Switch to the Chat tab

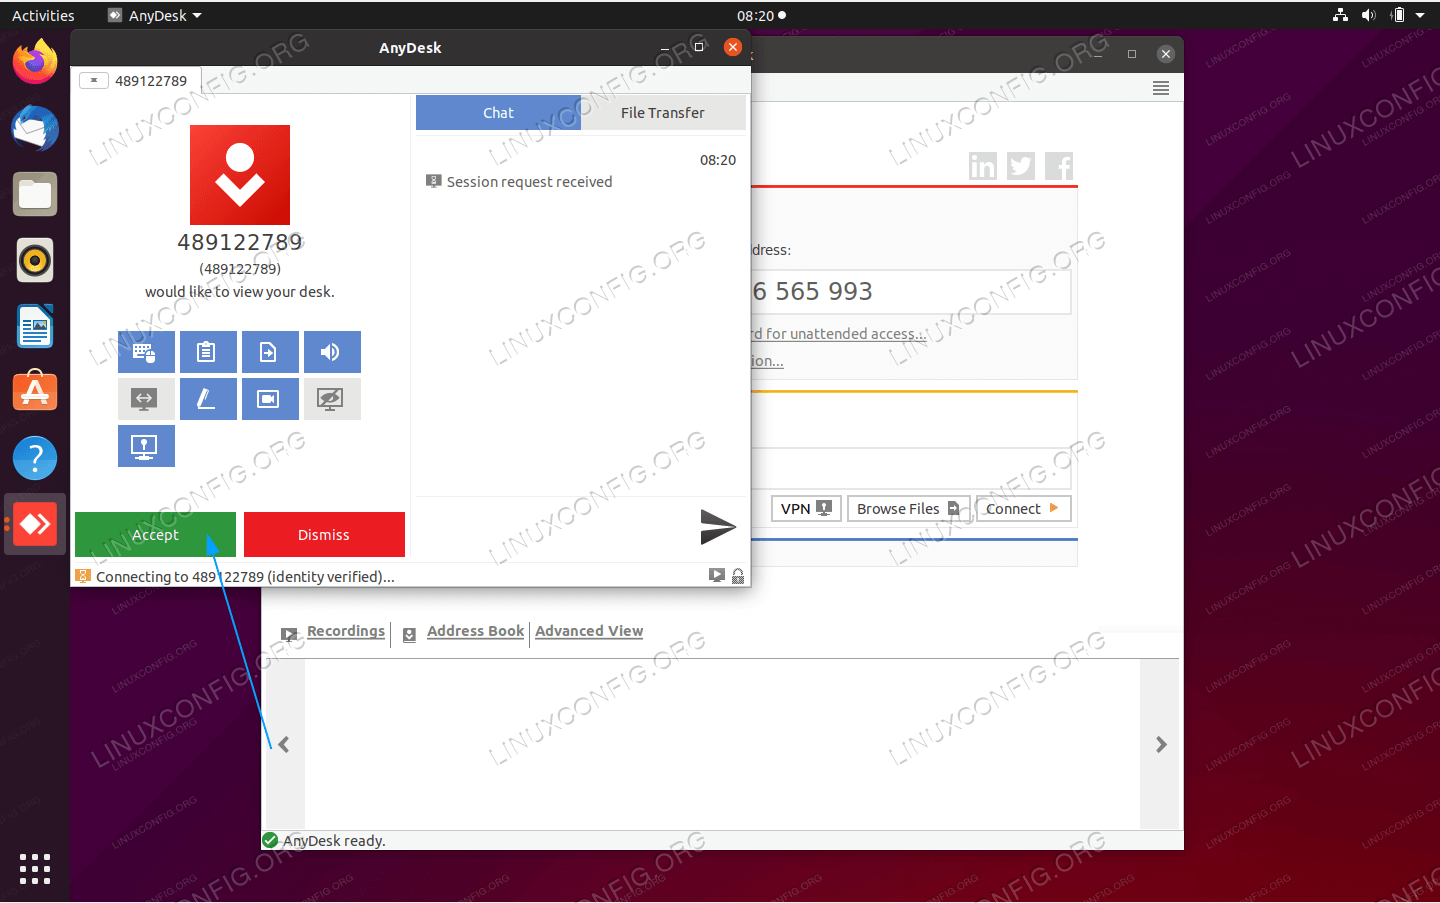[498, 113]
